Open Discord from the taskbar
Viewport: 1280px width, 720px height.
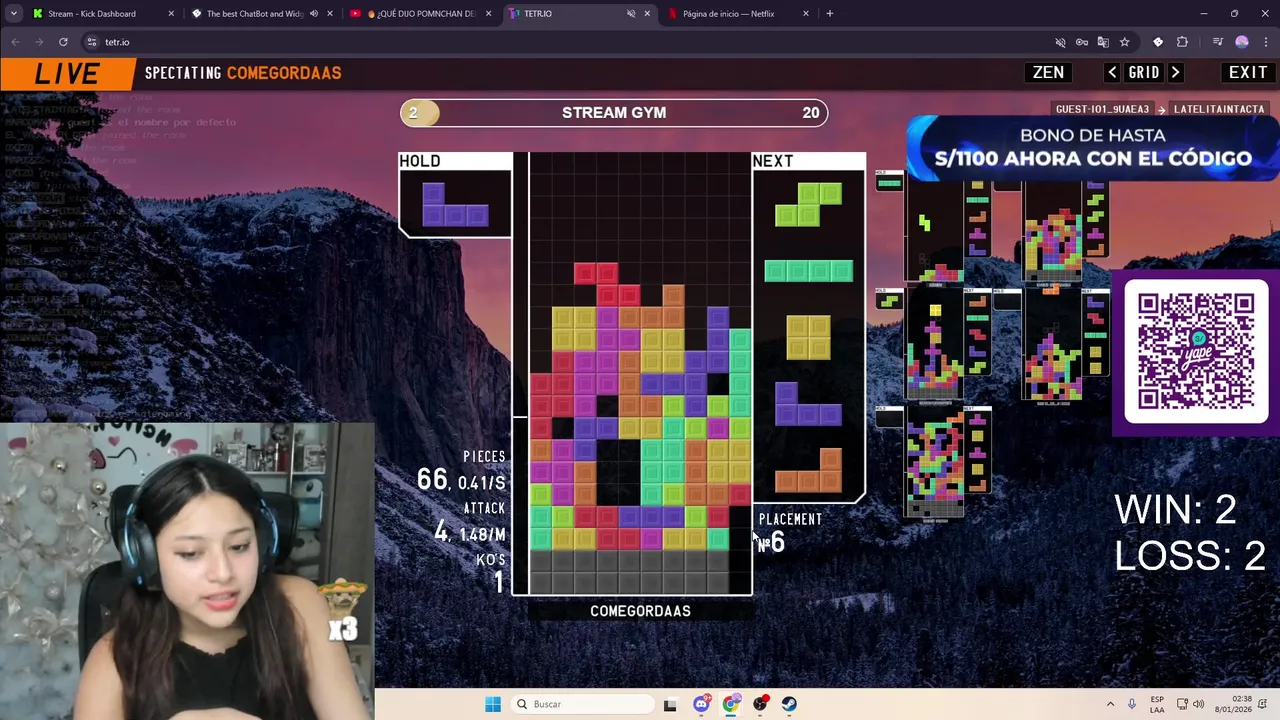701,704
